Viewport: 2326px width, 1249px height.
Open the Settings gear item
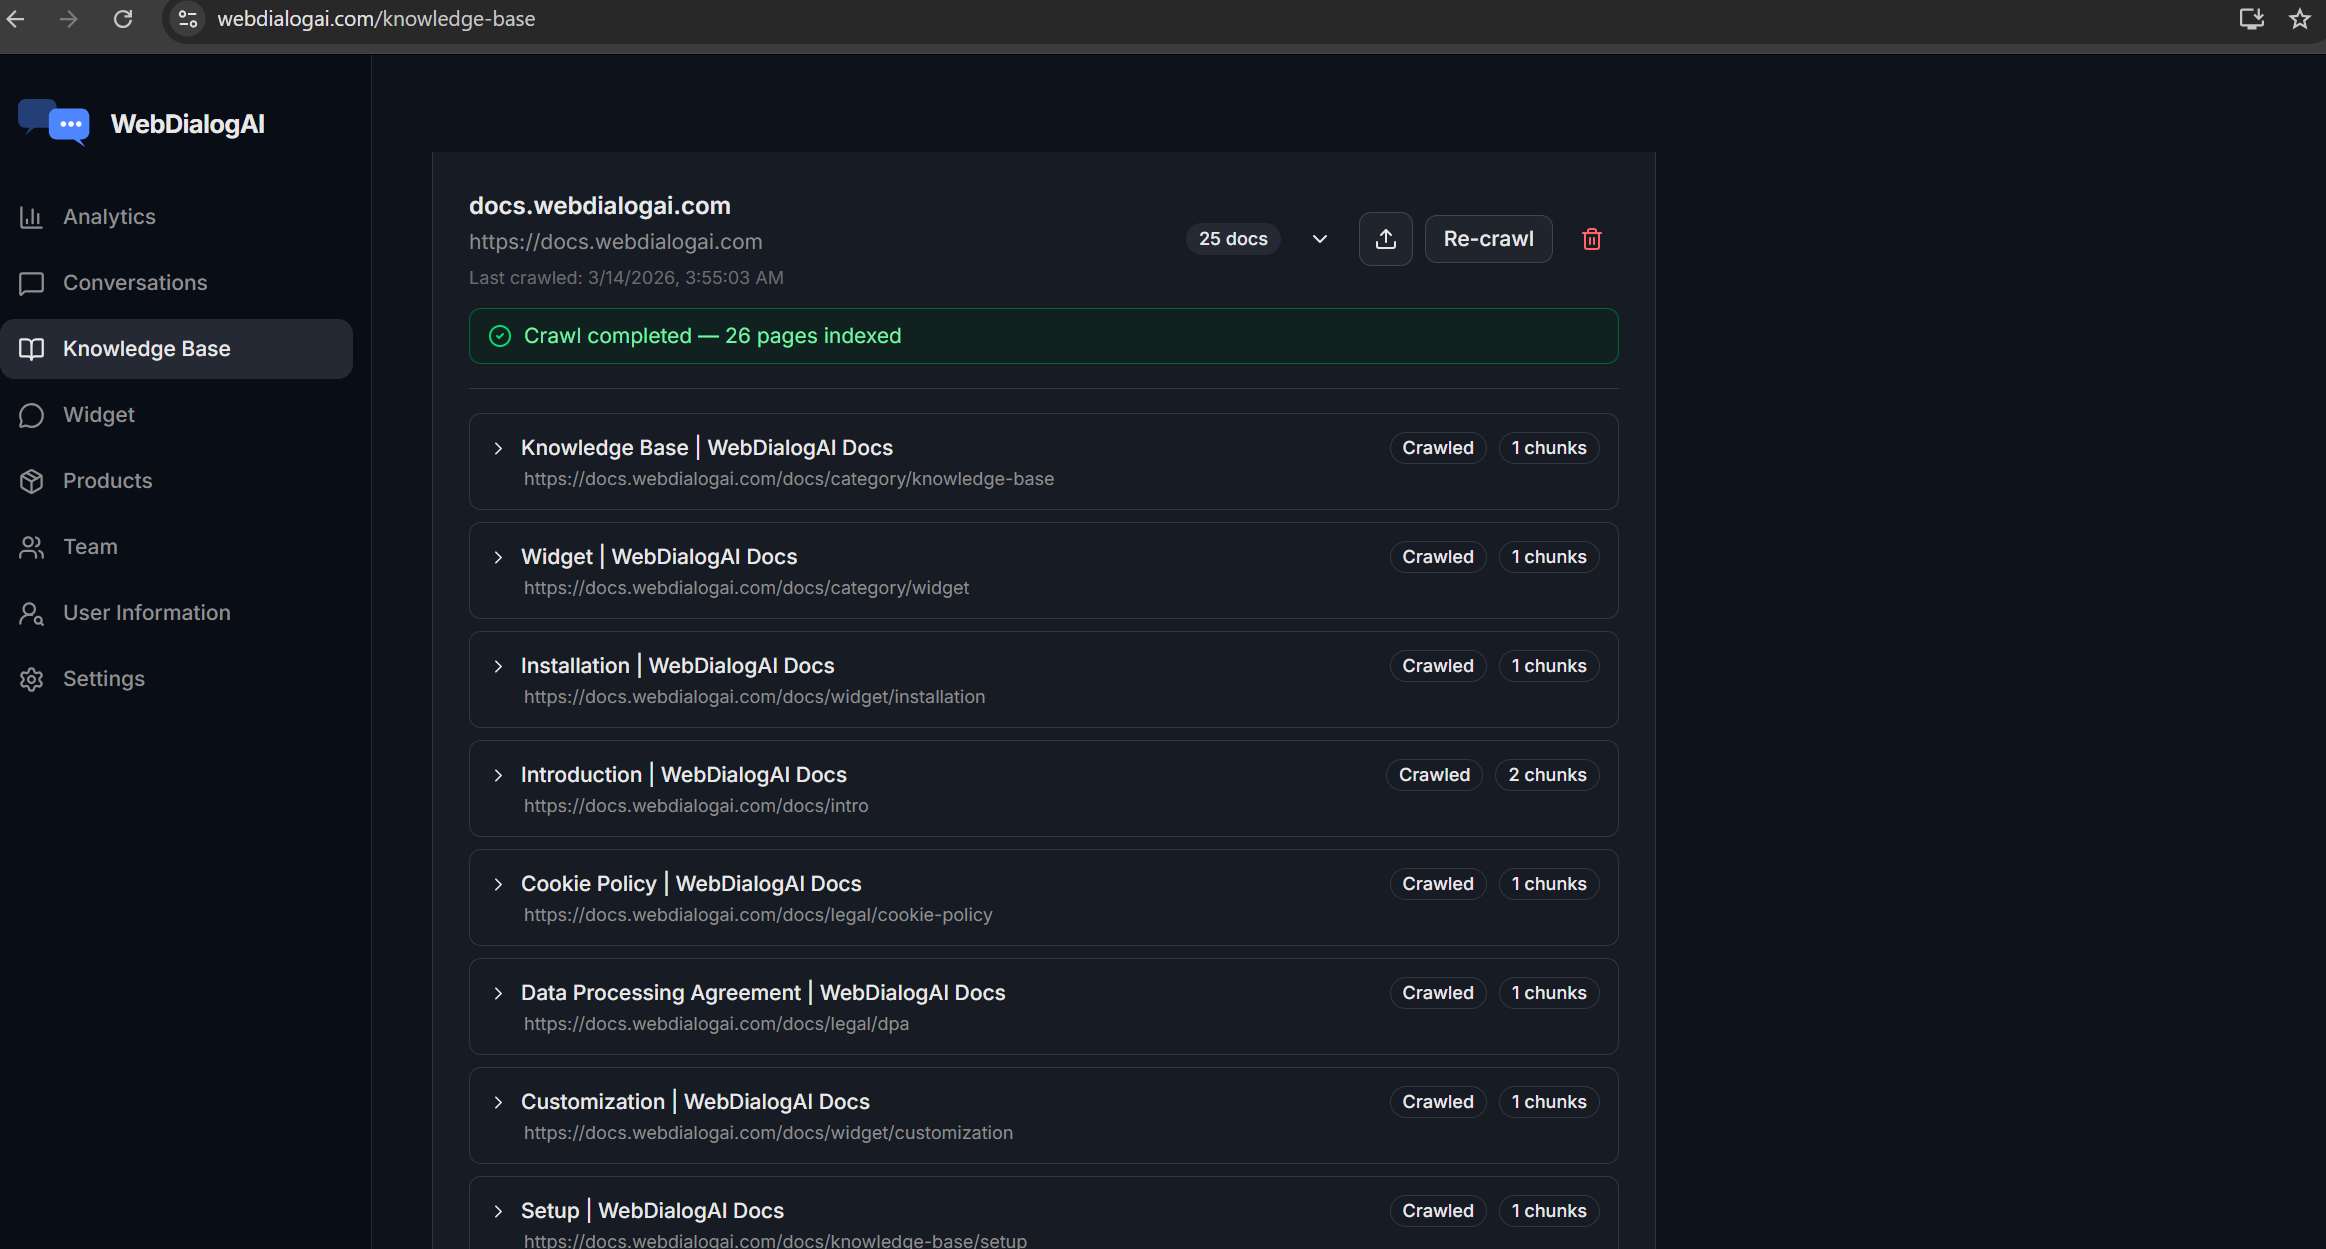pyautogui.click(x=103, y=679)
